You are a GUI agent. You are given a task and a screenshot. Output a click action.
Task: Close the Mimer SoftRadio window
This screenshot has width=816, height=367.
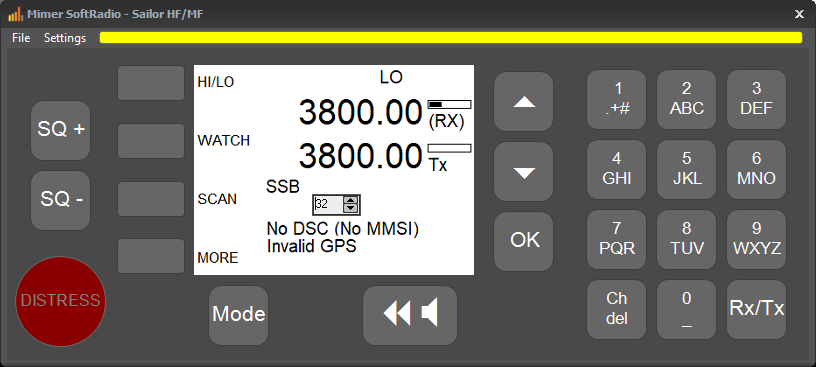799,14
